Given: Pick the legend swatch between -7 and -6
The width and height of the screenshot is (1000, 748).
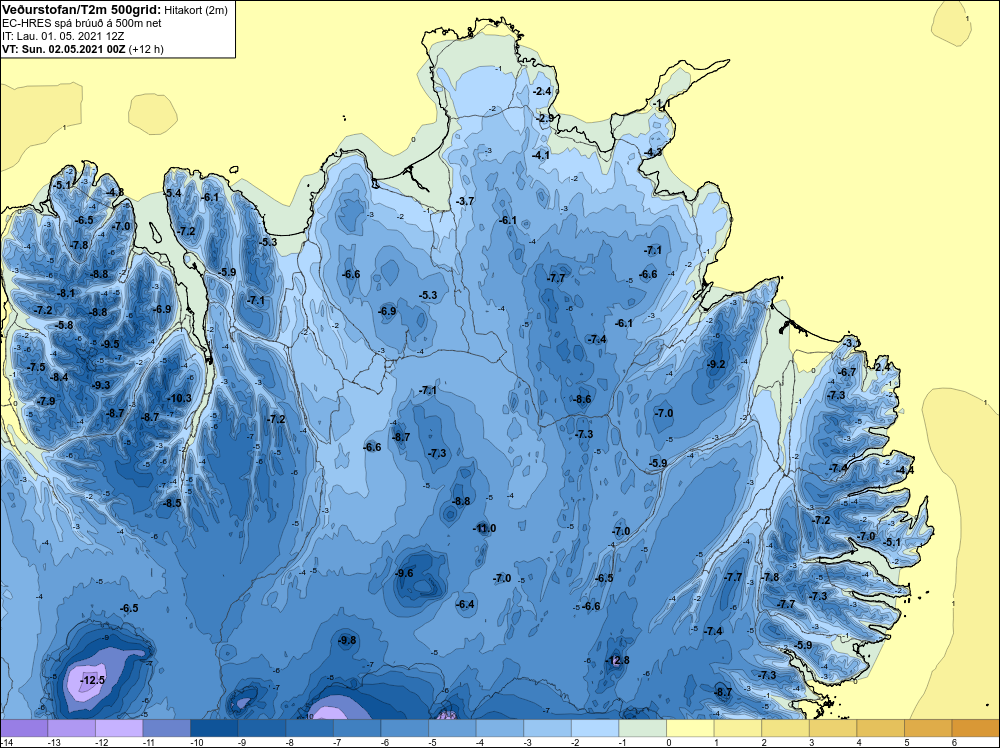Looking at the screenshot, I should pyautogui.click(x=357, y=728).
